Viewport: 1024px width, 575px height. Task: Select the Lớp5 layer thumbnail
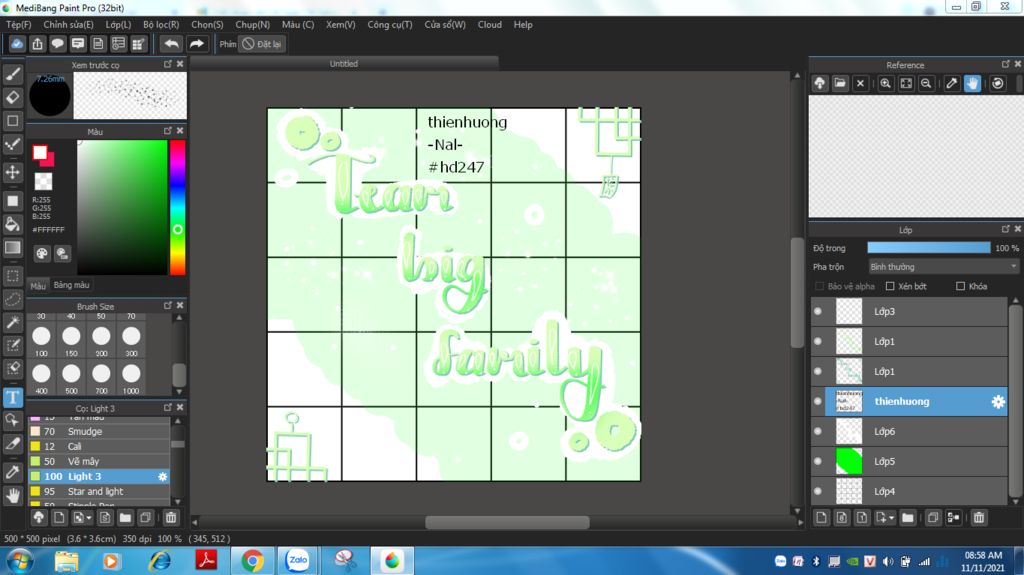tap(849, 461)
